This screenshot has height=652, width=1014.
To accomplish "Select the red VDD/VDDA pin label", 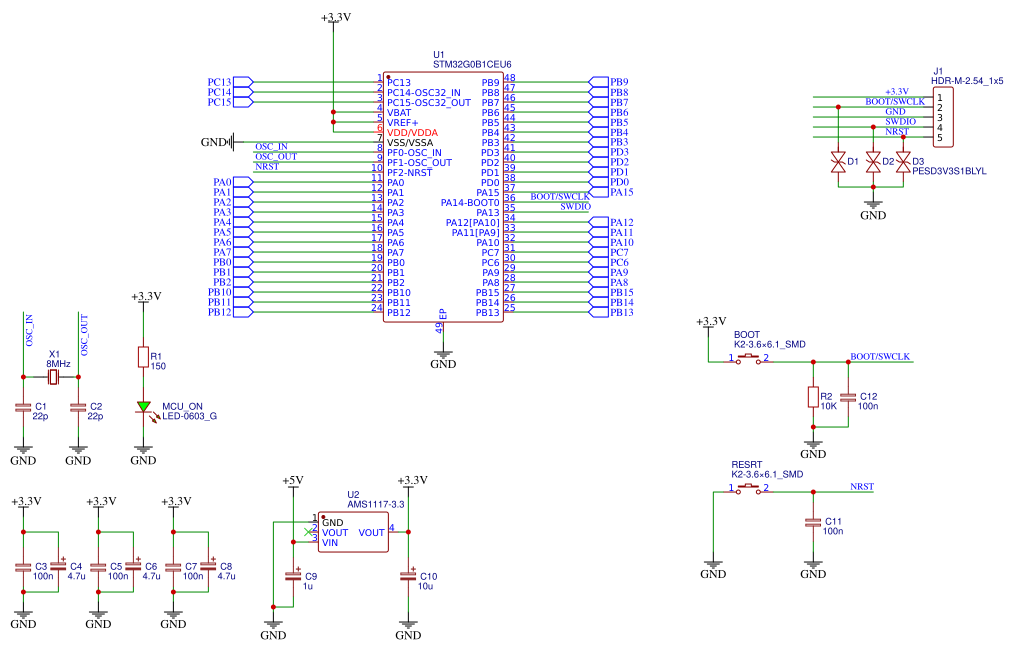I will click(412, 132).
